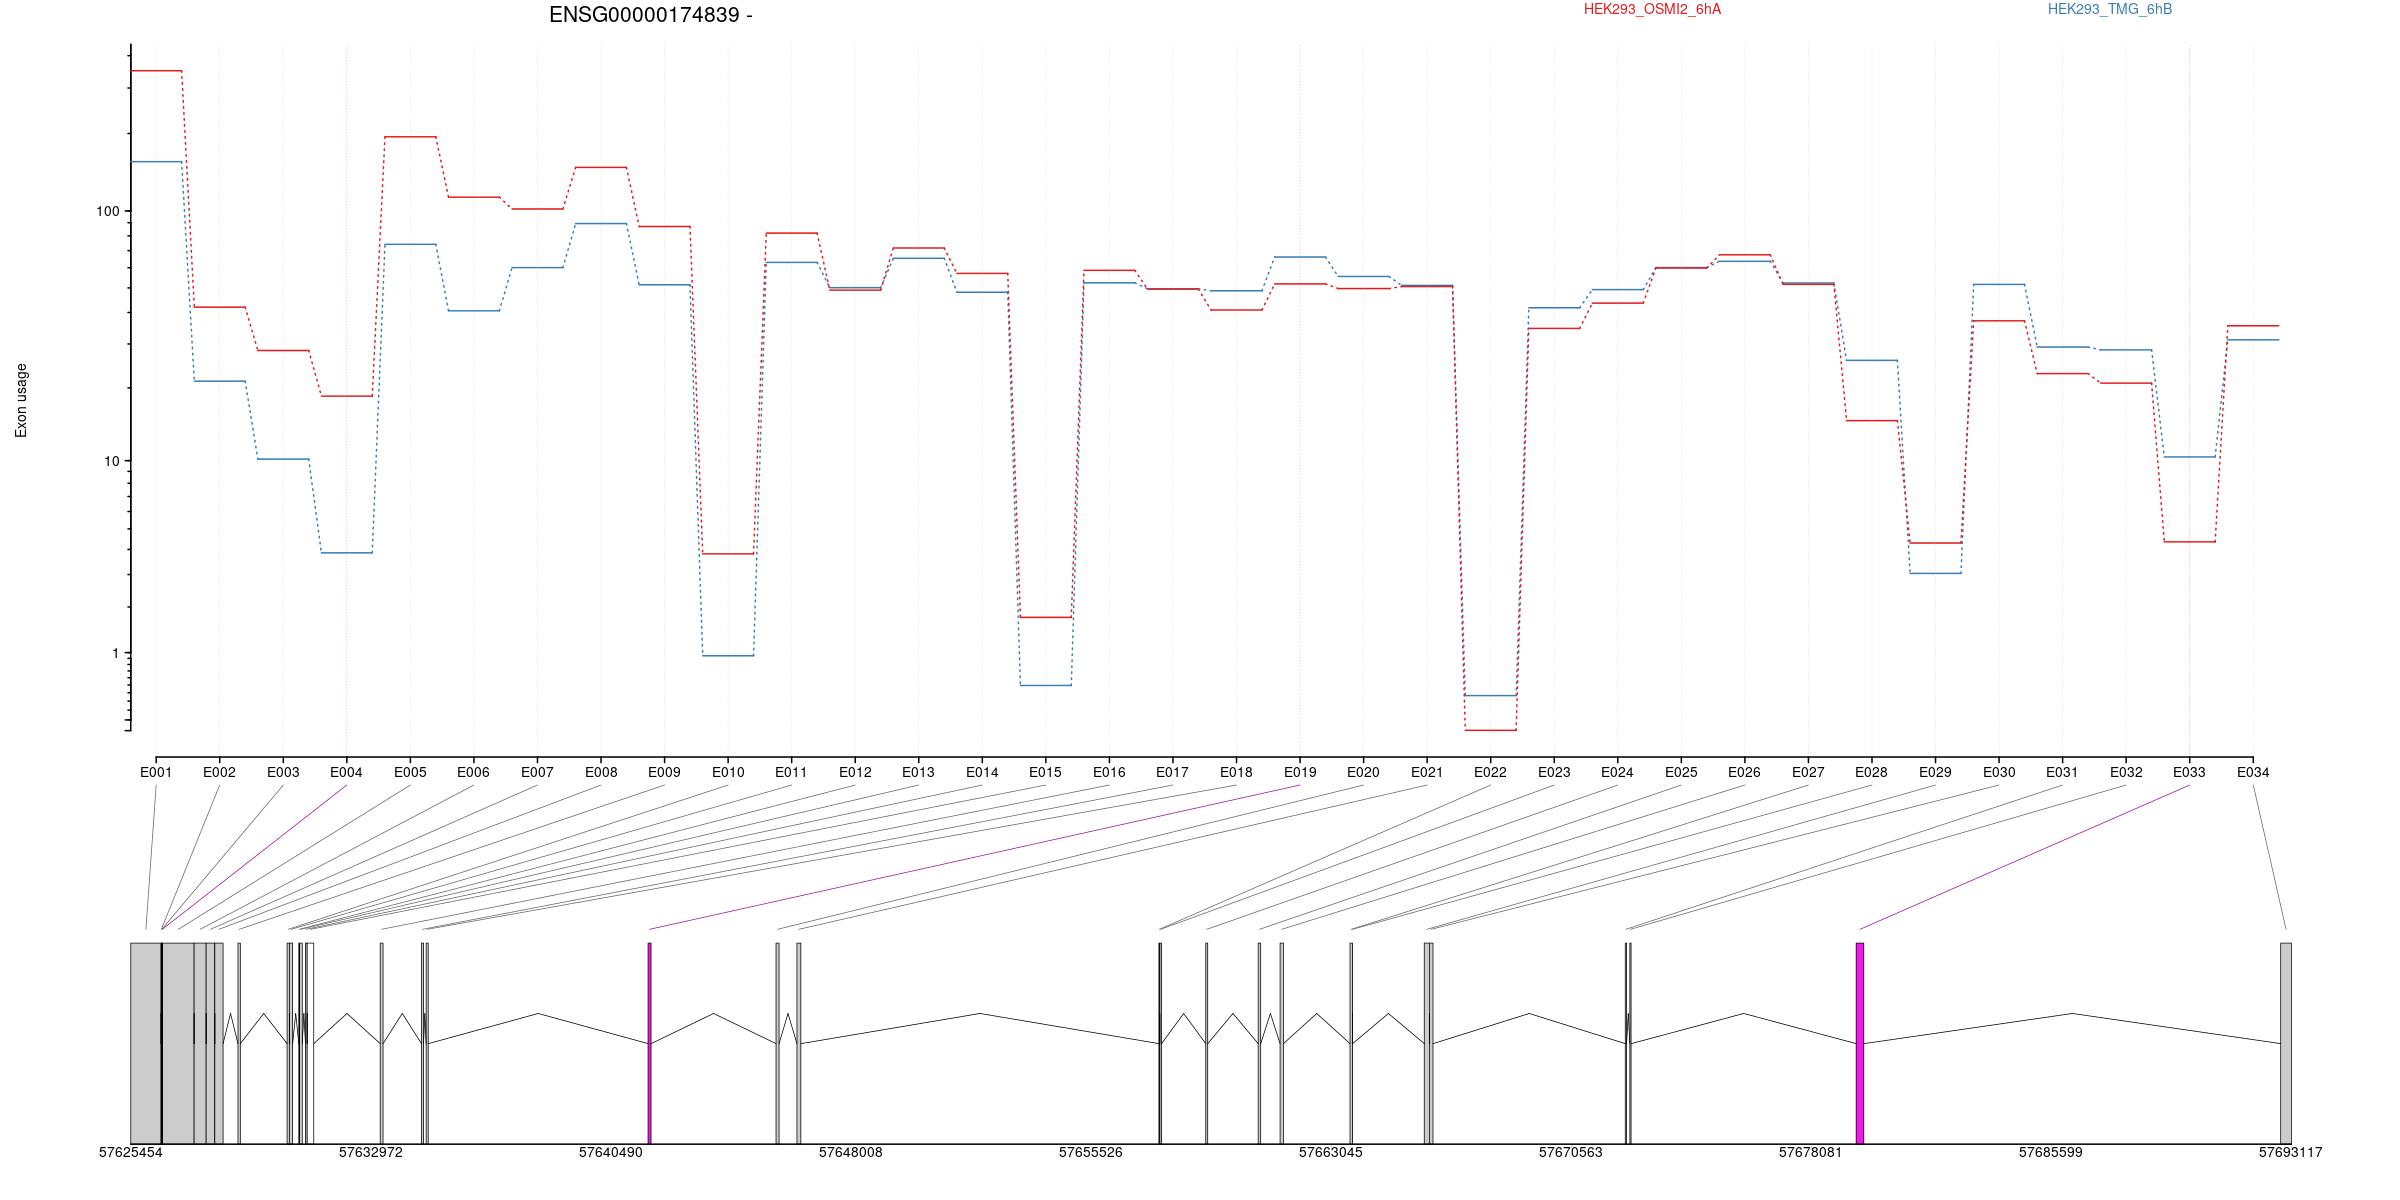Click the E034 exon label
The width and height of the screenshot is (2400, 1200).
2253,772
